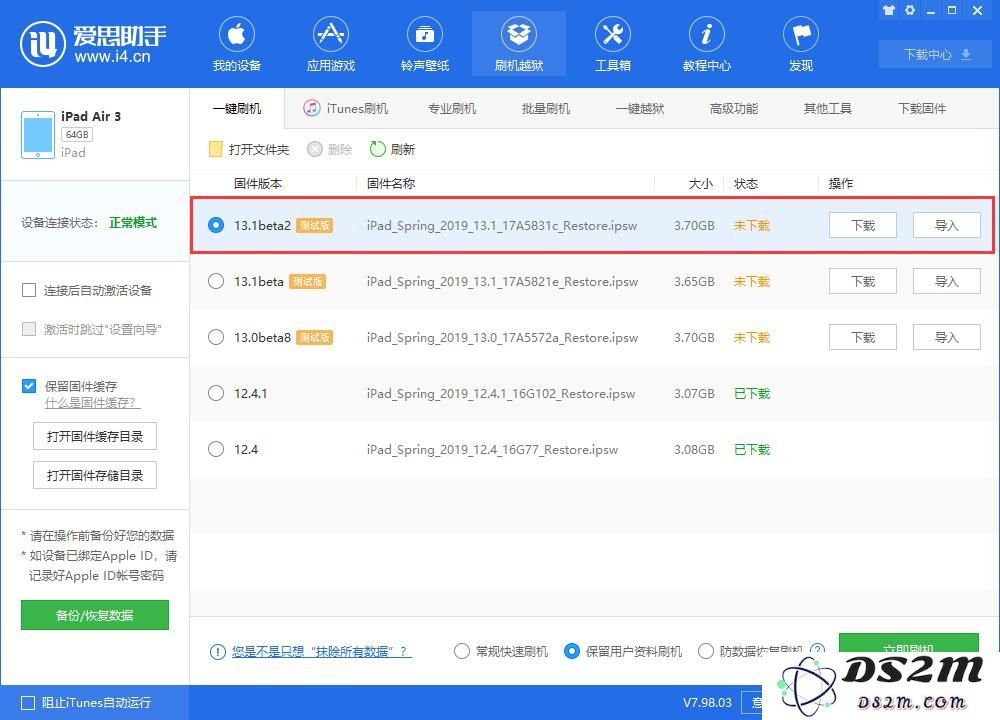Select 防数据恢复刷机 flash mode
This screenshot has width=1000, height=720.
[x=705, y=651]
